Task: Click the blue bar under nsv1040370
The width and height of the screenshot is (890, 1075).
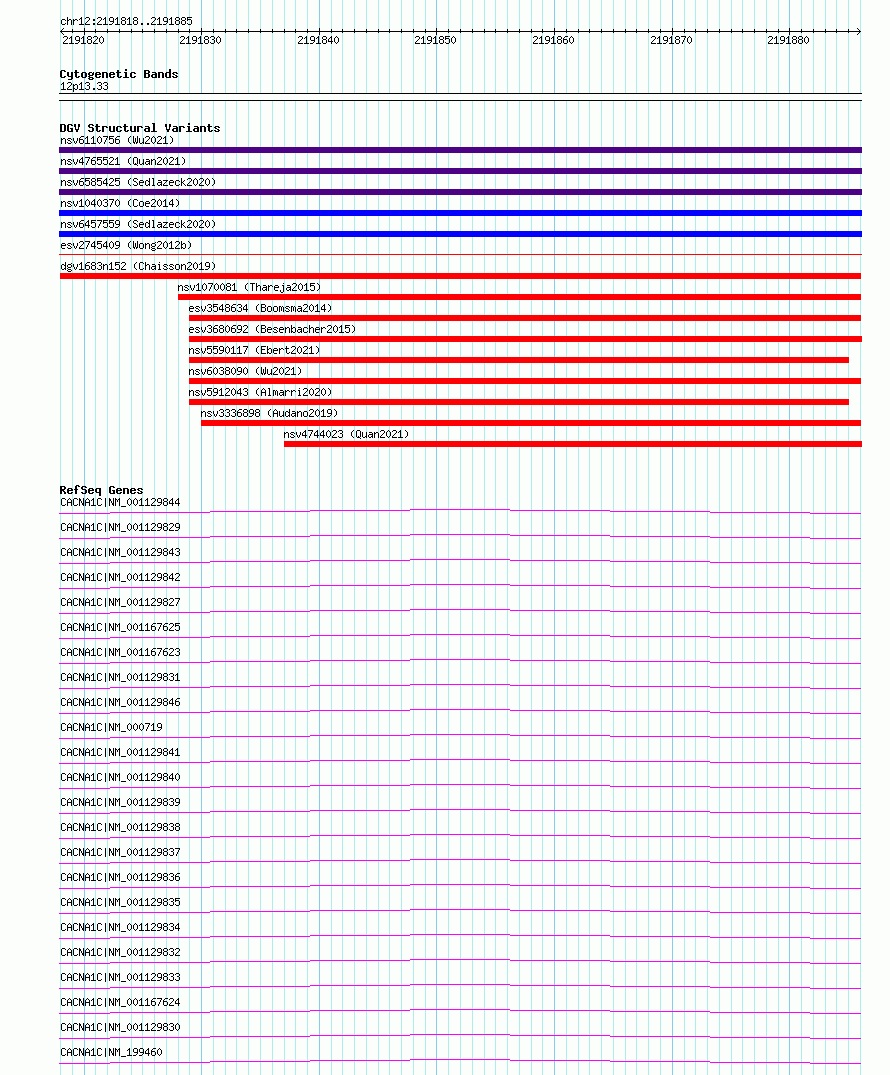Action: pyautogui.click(x=461, y=213)
